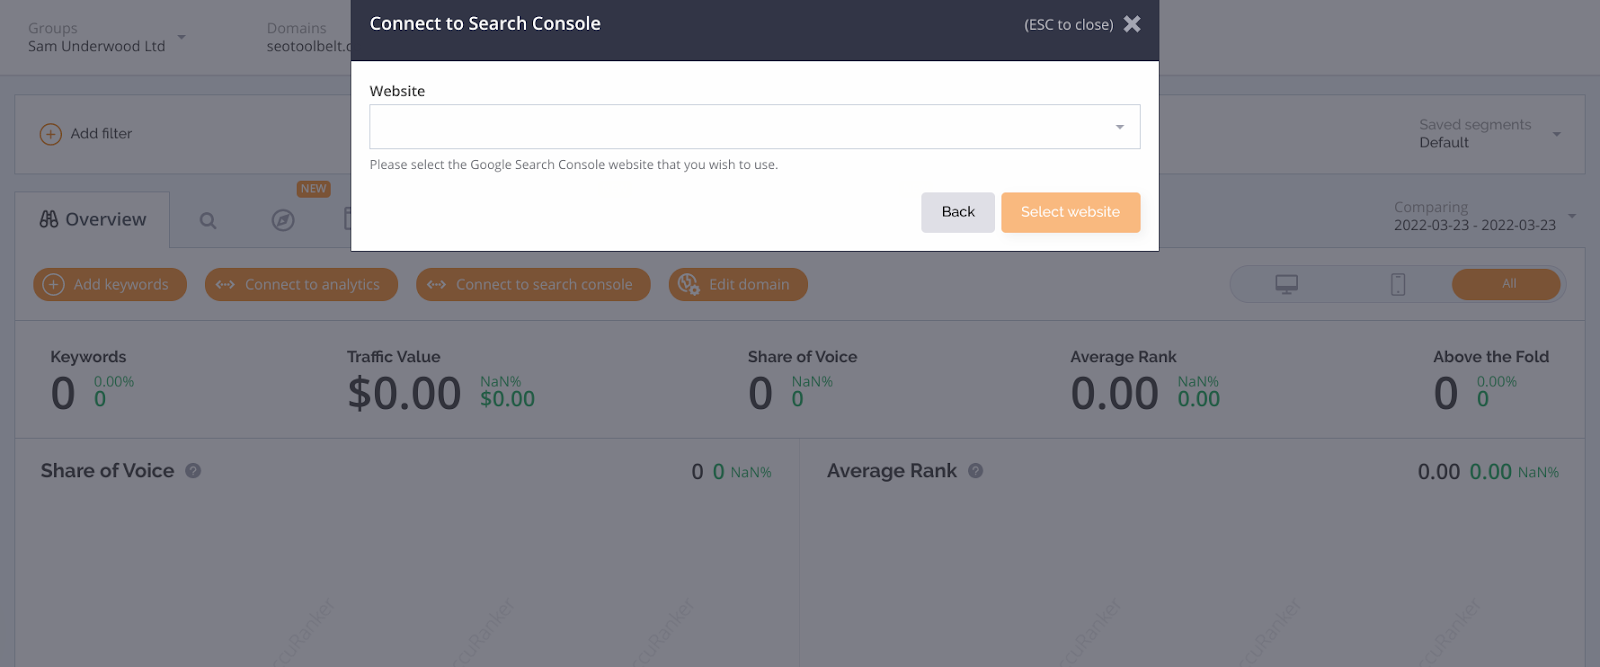
Task: Click Connect to analytics button
Action: point(301,285)
